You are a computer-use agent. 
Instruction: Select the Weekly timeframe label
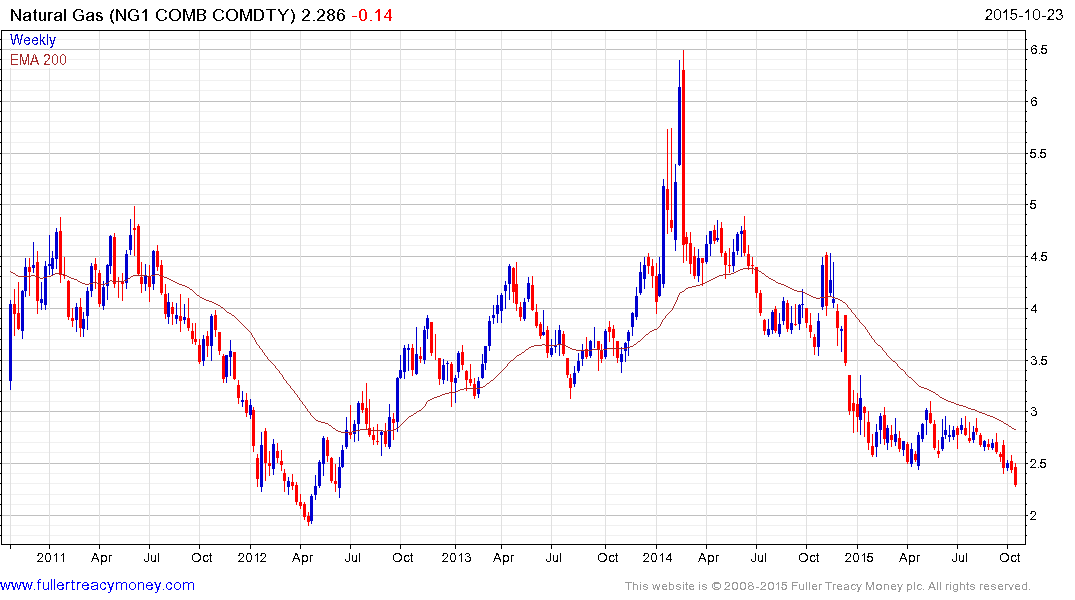[x=32, y=40]
